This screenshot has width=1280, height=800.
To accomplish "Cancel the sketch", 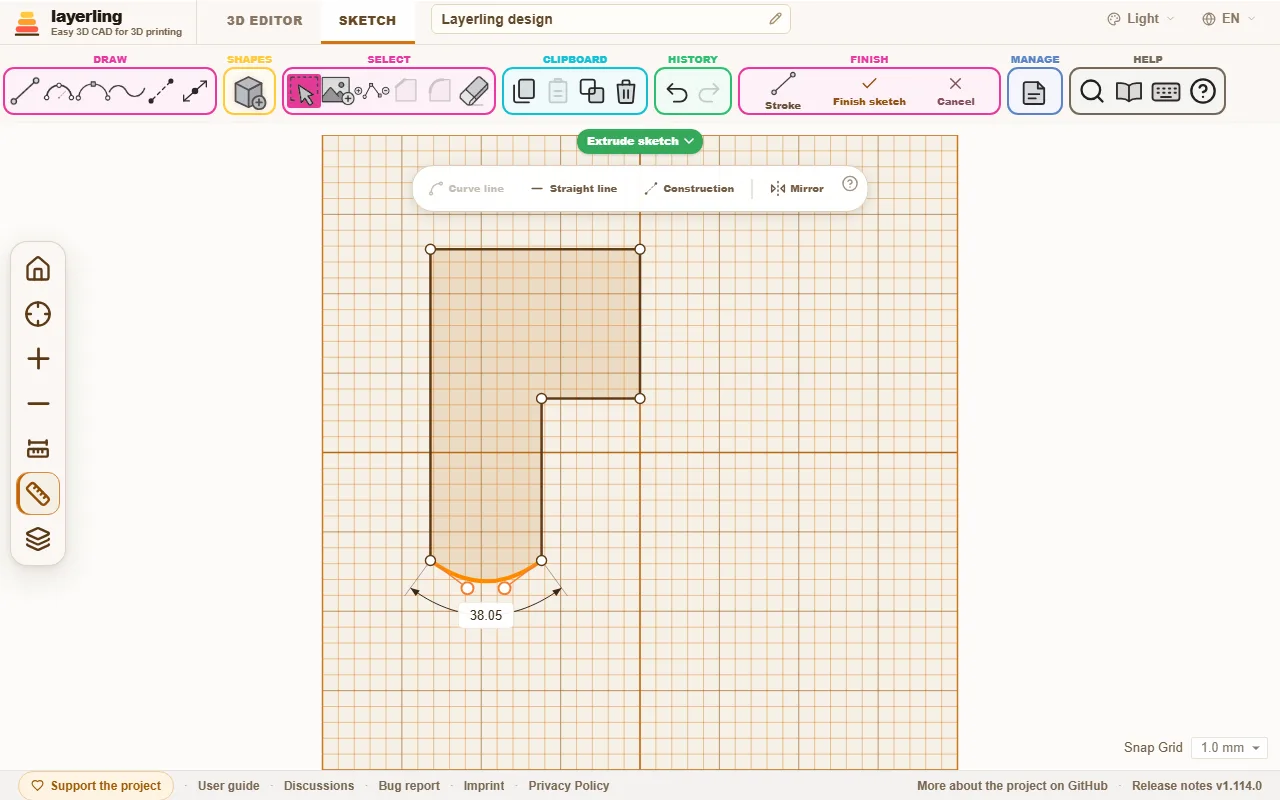I will pyautogui.click(x=955, y=91).
